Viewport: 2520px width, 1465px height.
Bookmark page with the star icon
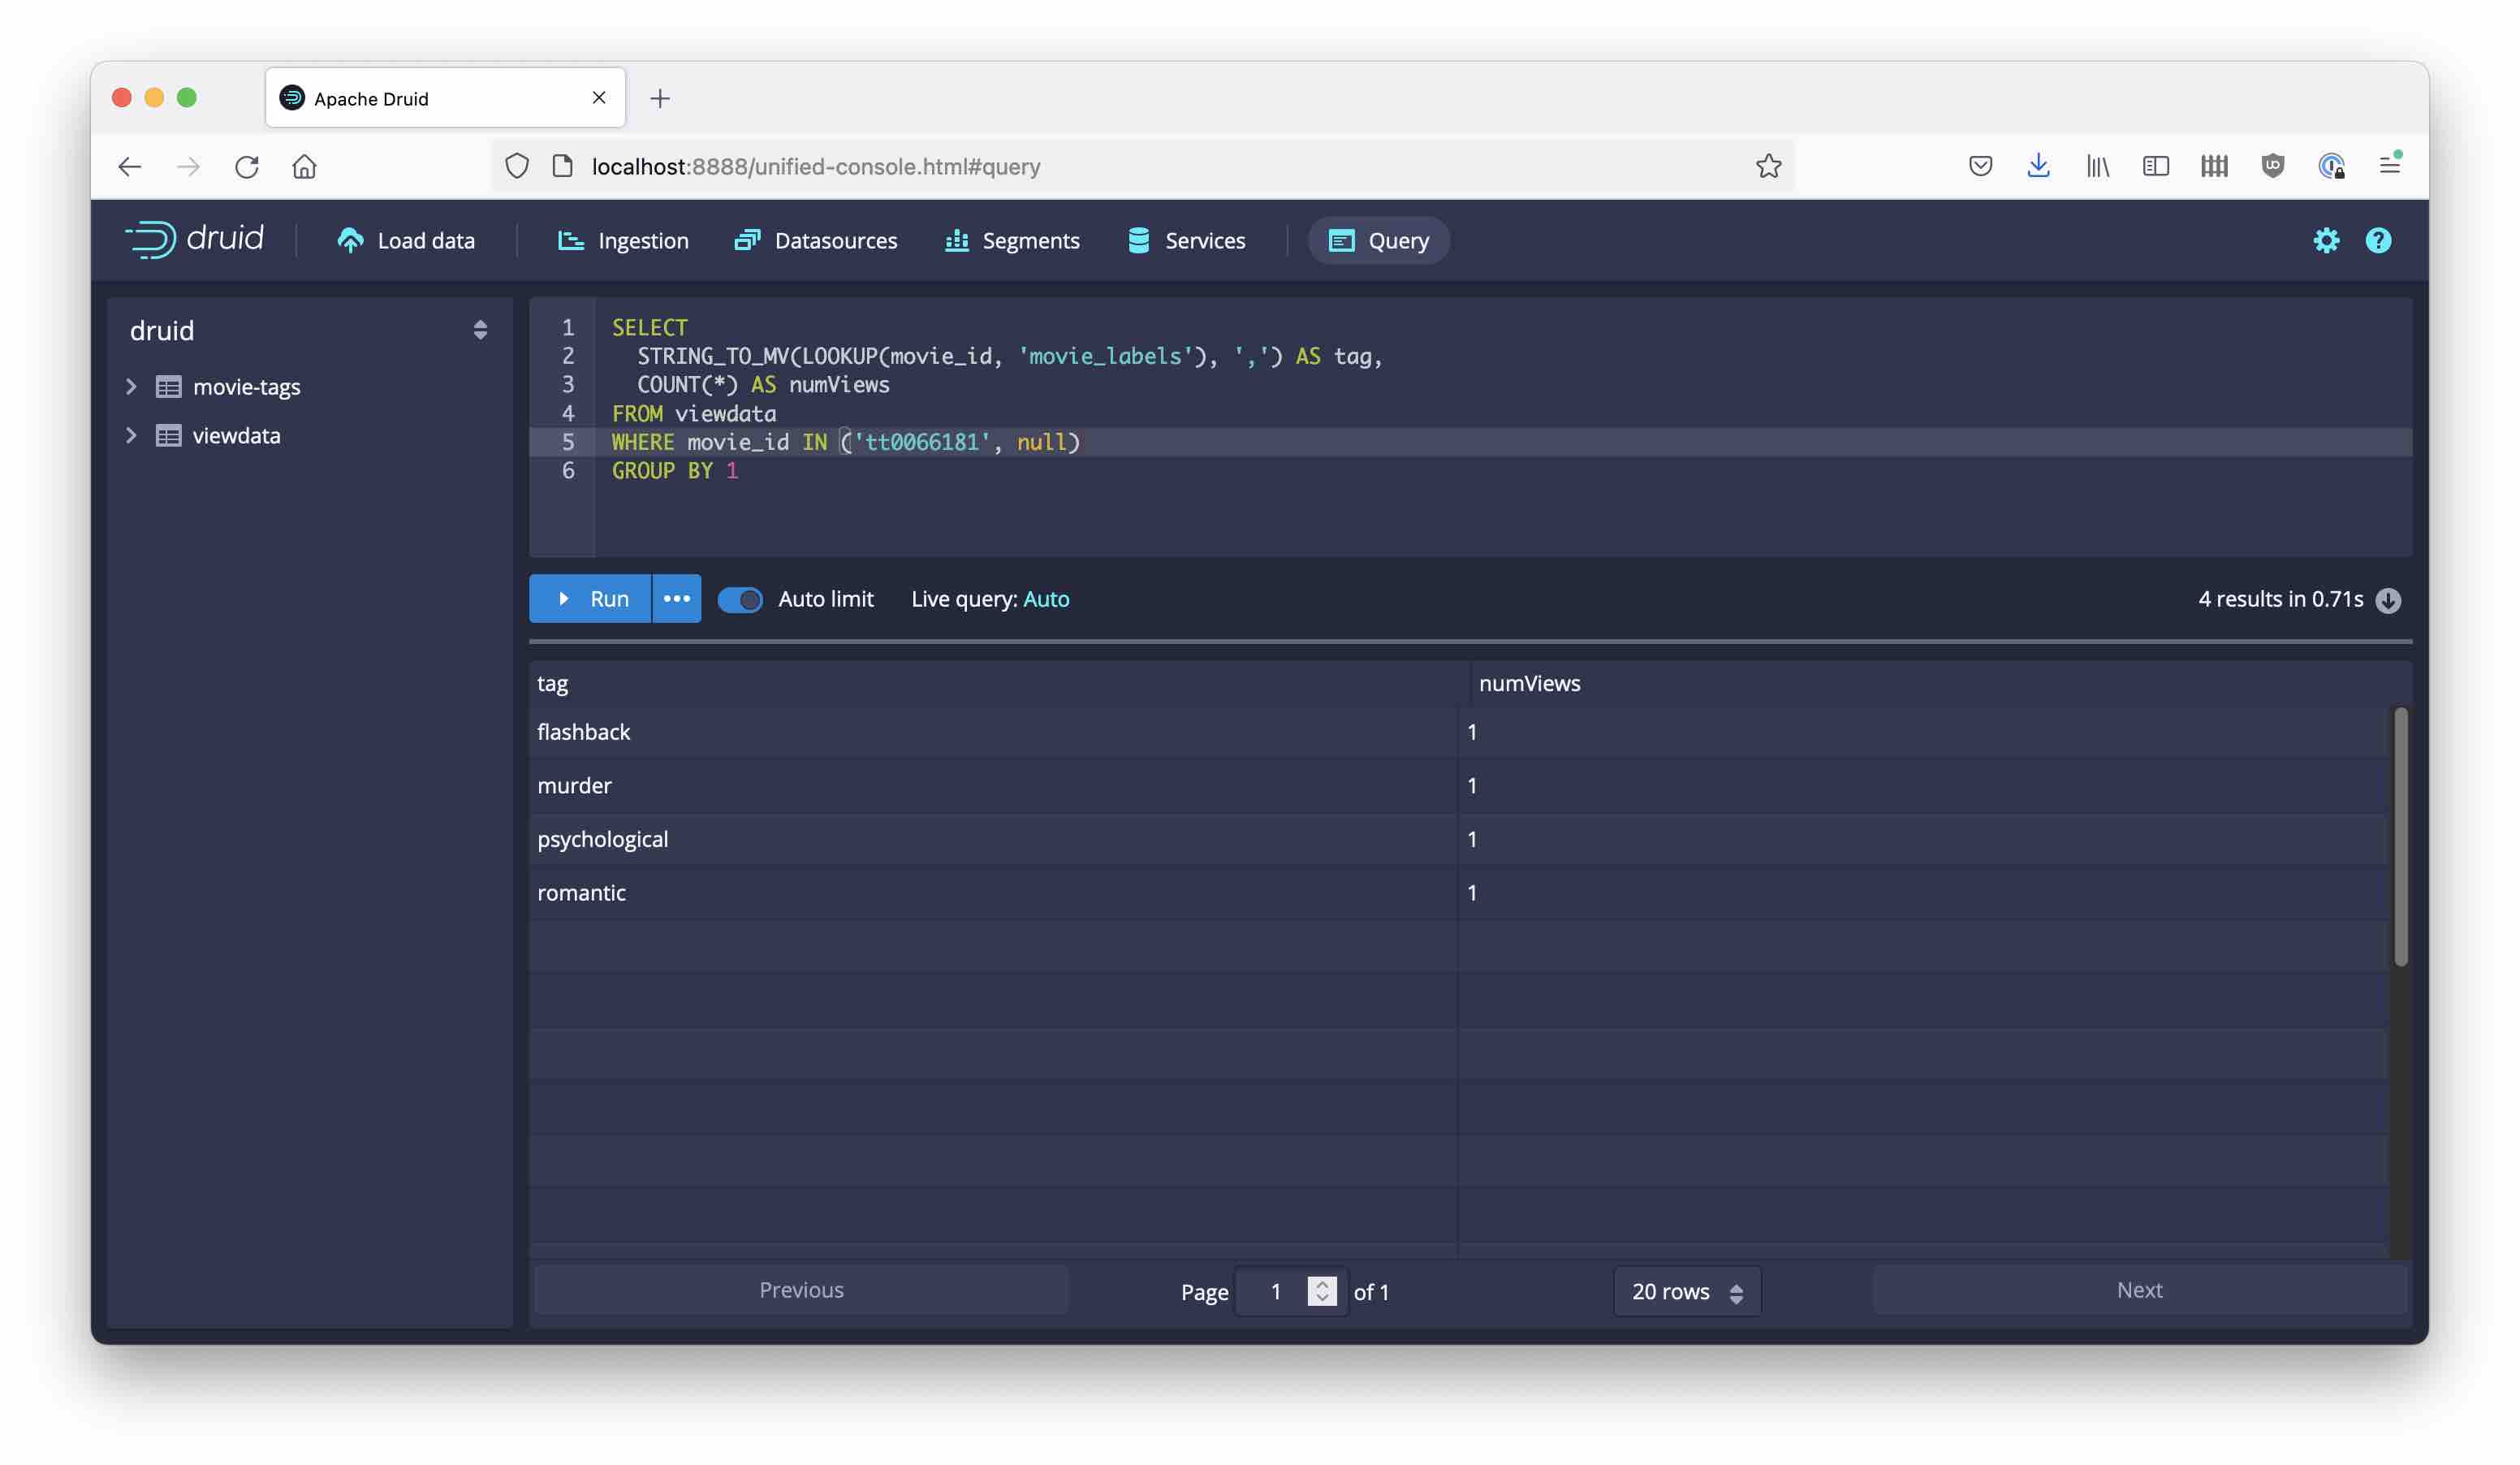click(x=1768, y=166)
